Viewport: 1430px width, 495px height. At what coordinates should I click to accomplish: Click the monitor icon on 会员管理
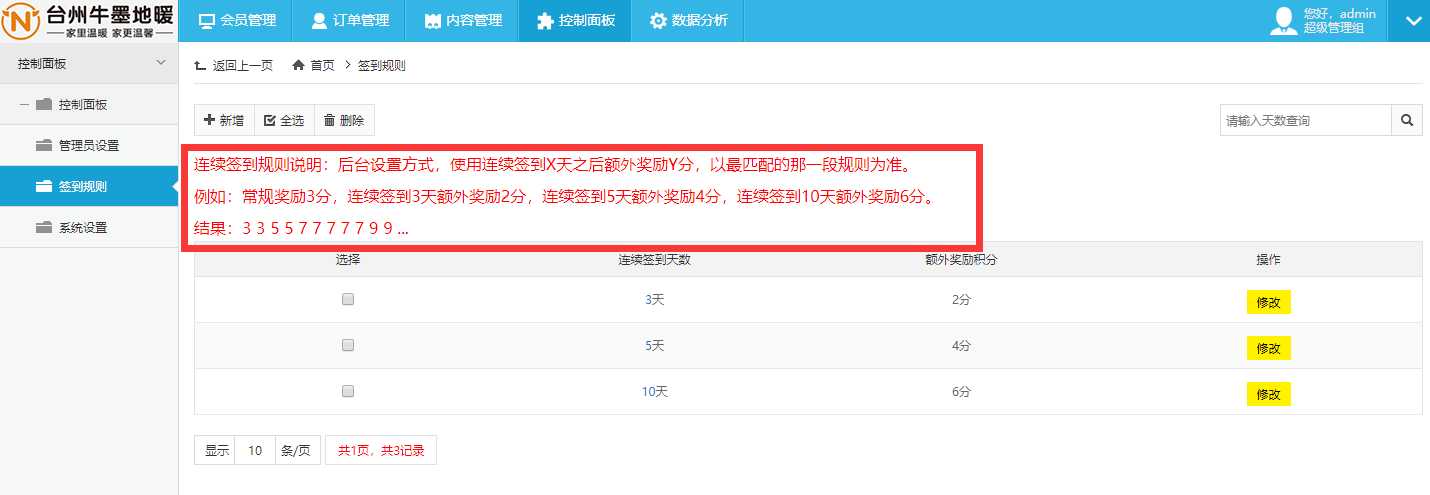[x=207, y=21]
